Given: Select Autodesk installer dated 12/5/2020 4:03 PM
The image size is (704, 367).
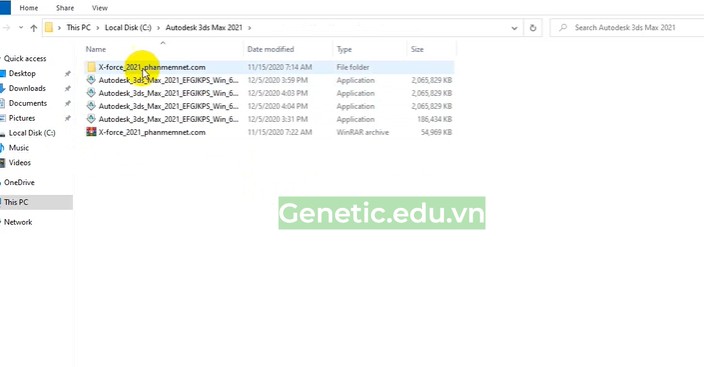Looking at the screenshot, I should pos(269,93).
